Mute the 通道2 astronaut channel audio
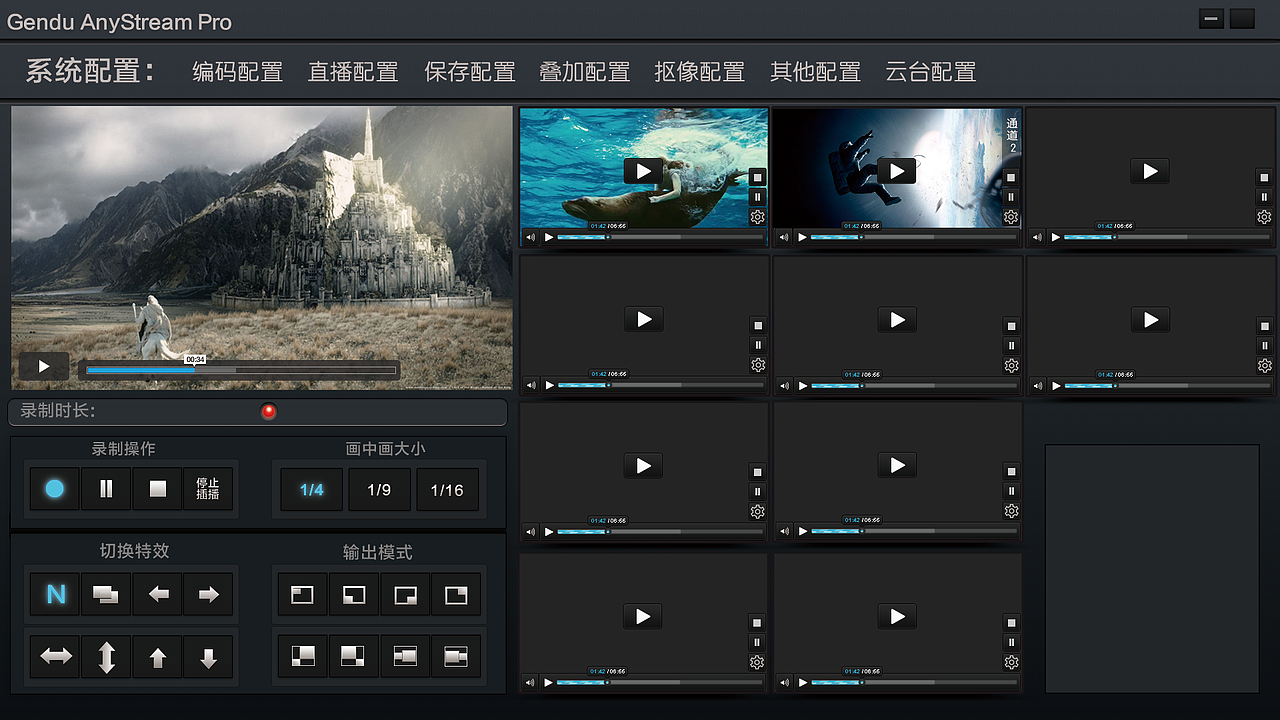This screenshot has height=720, width=1280. (783, 238)
